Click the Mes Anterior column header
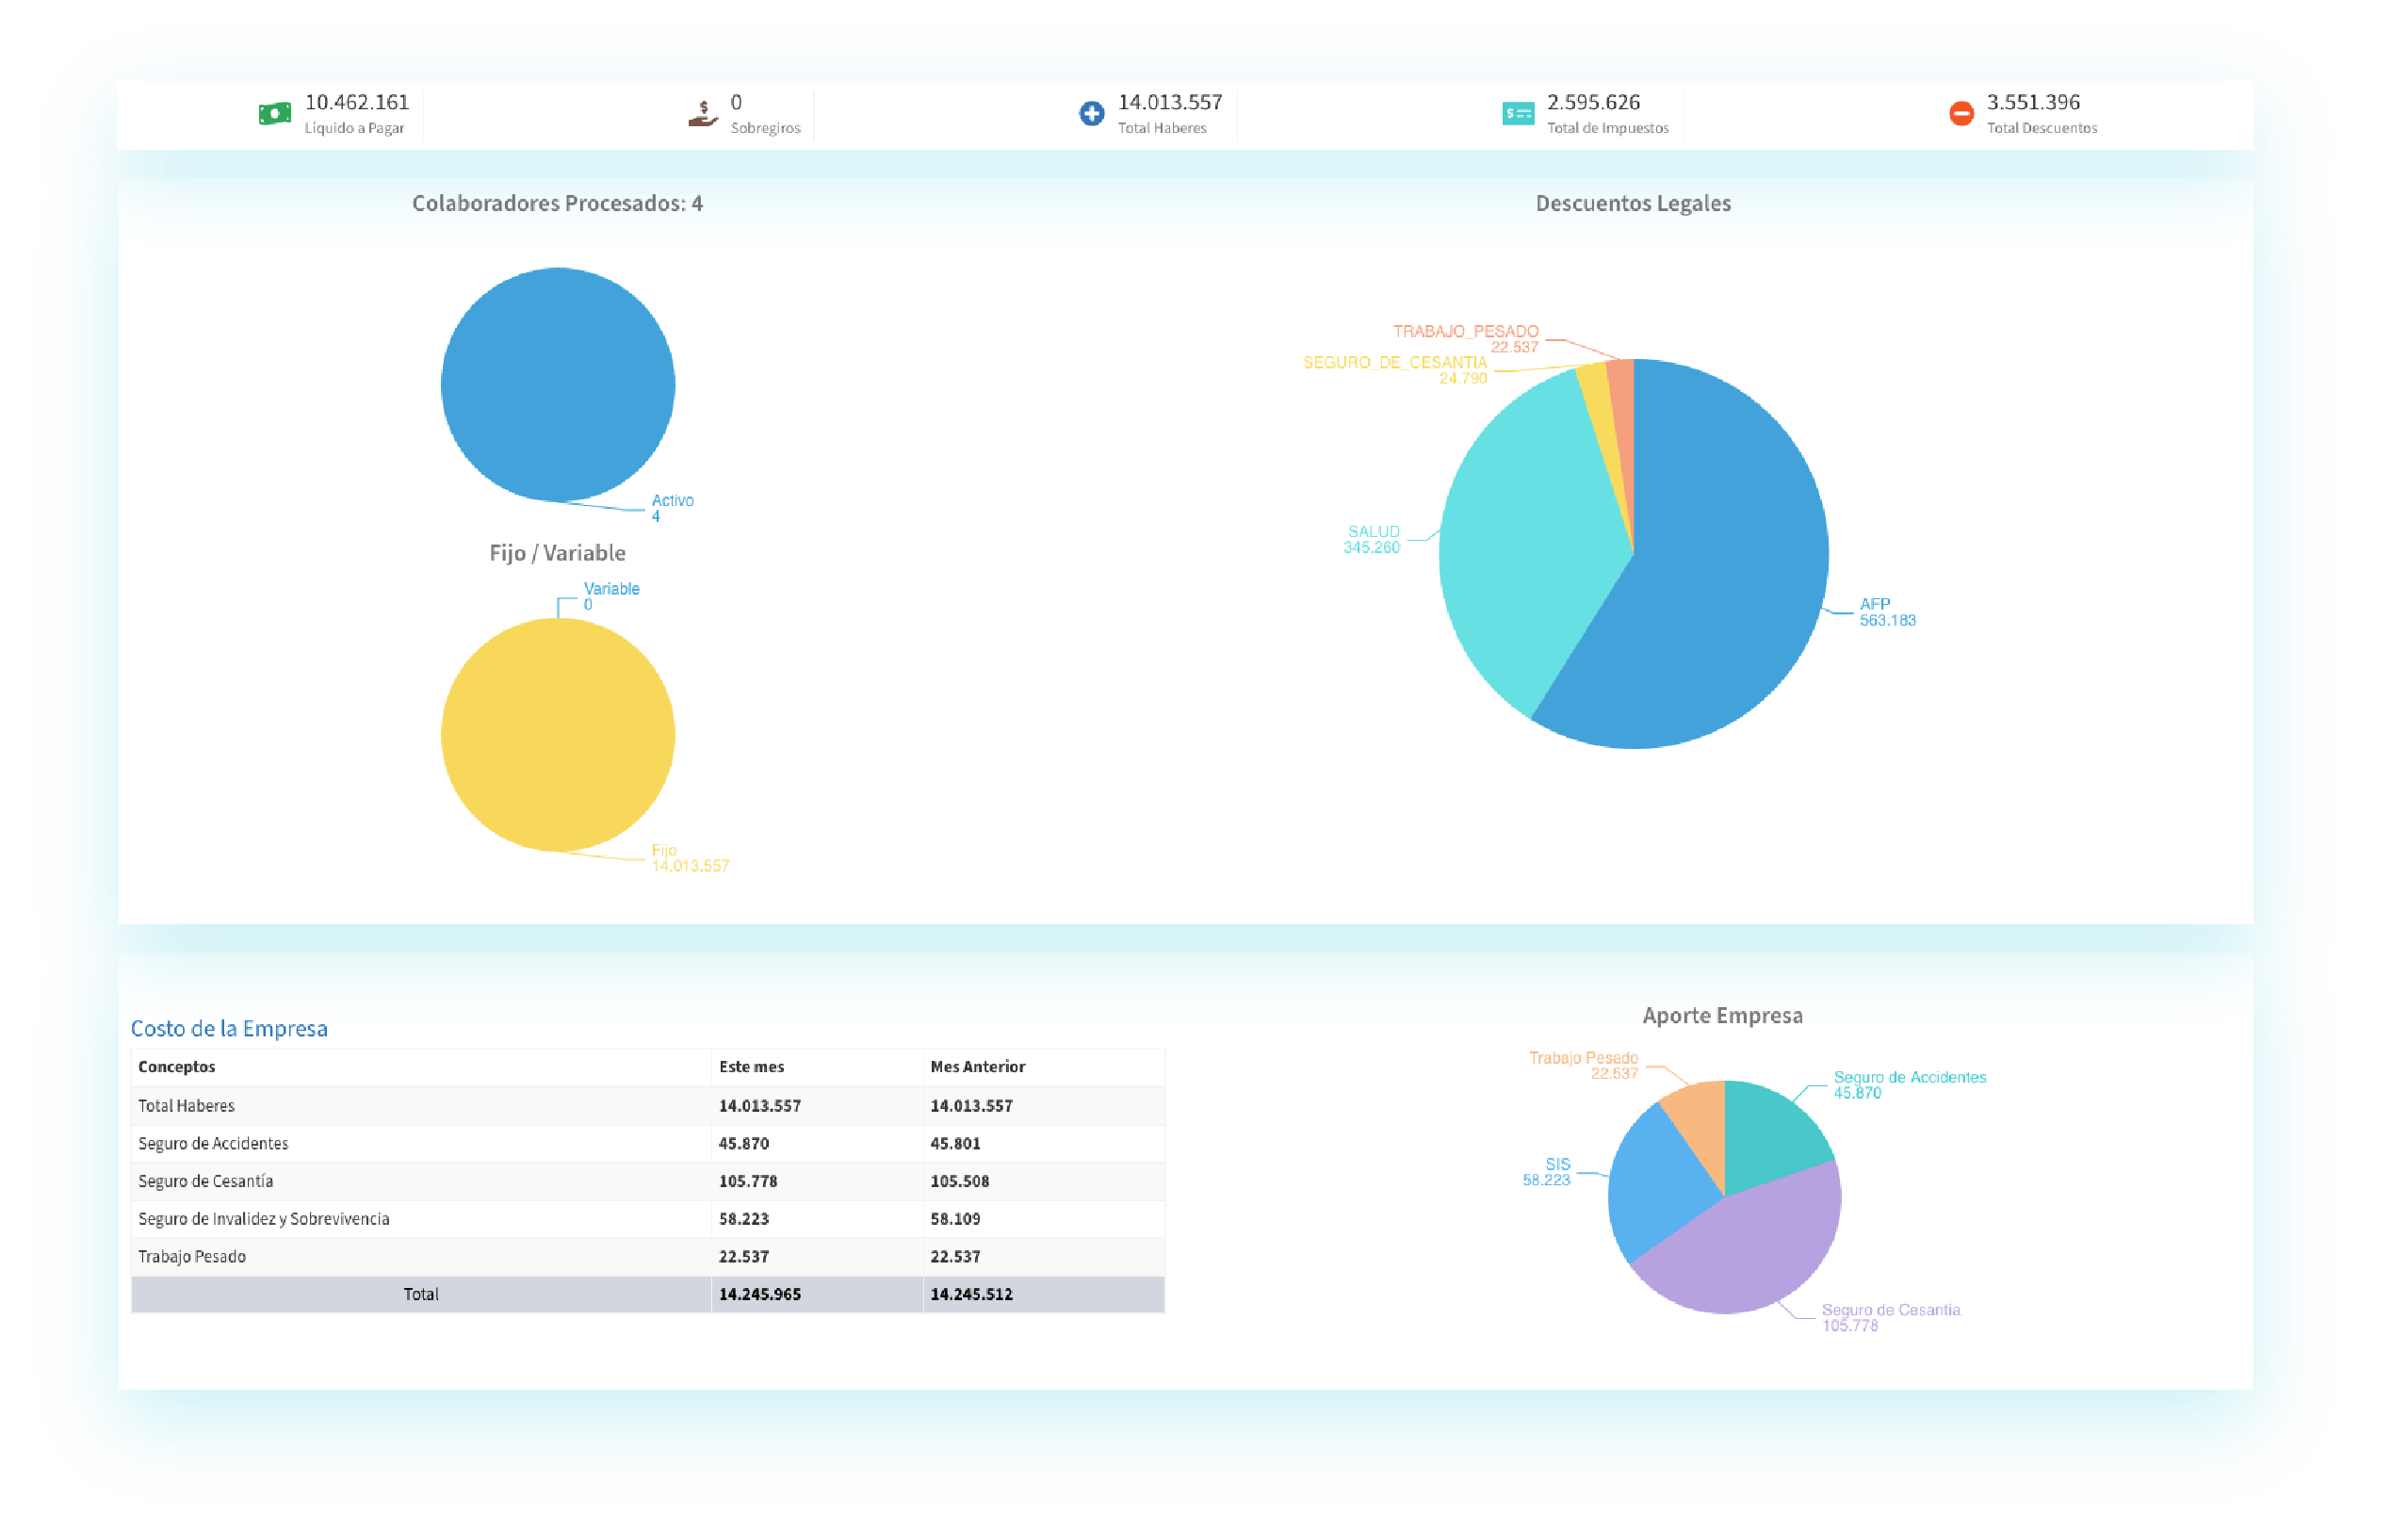2408x1515 pixels. point(977,1067)
